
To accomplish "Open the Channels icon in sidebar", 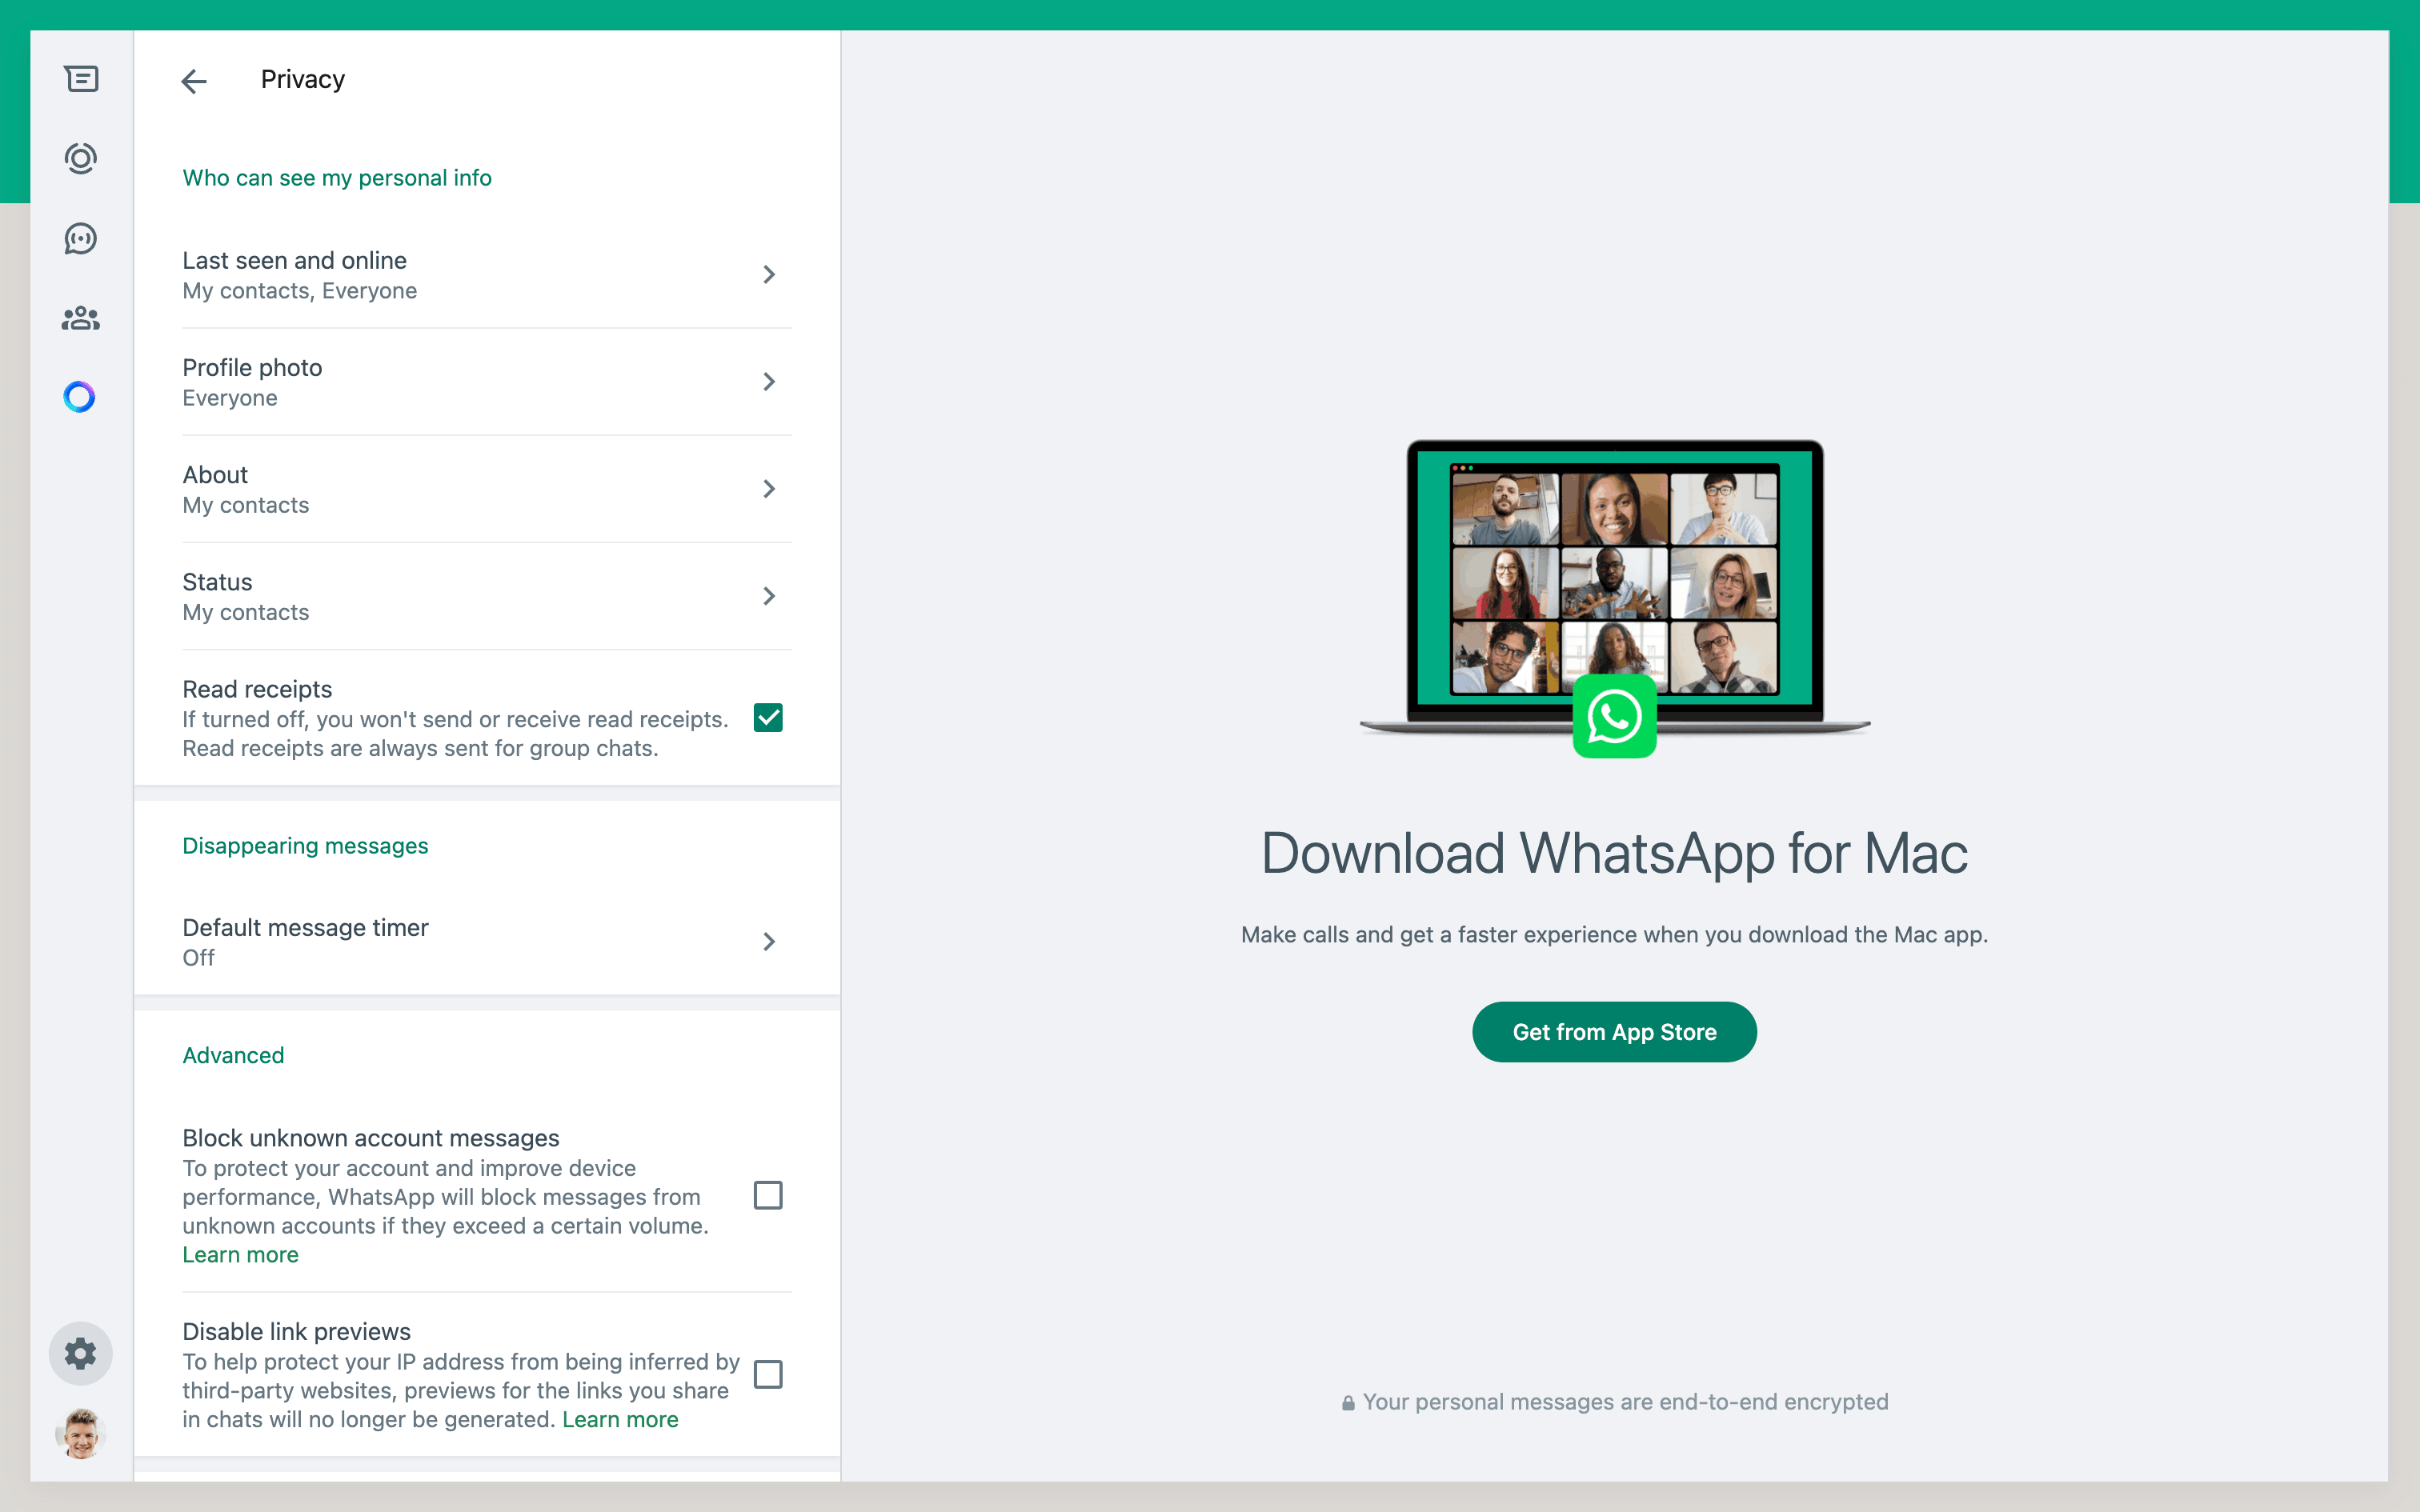I will [81, 238].
